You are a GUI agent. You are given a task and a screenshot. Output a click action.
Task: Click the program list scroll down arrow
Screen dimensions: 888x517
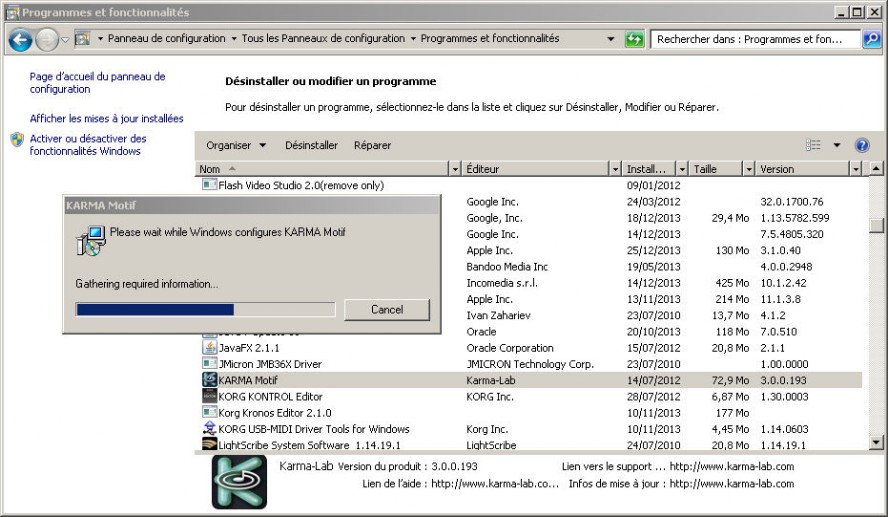(x=877, y=442)
